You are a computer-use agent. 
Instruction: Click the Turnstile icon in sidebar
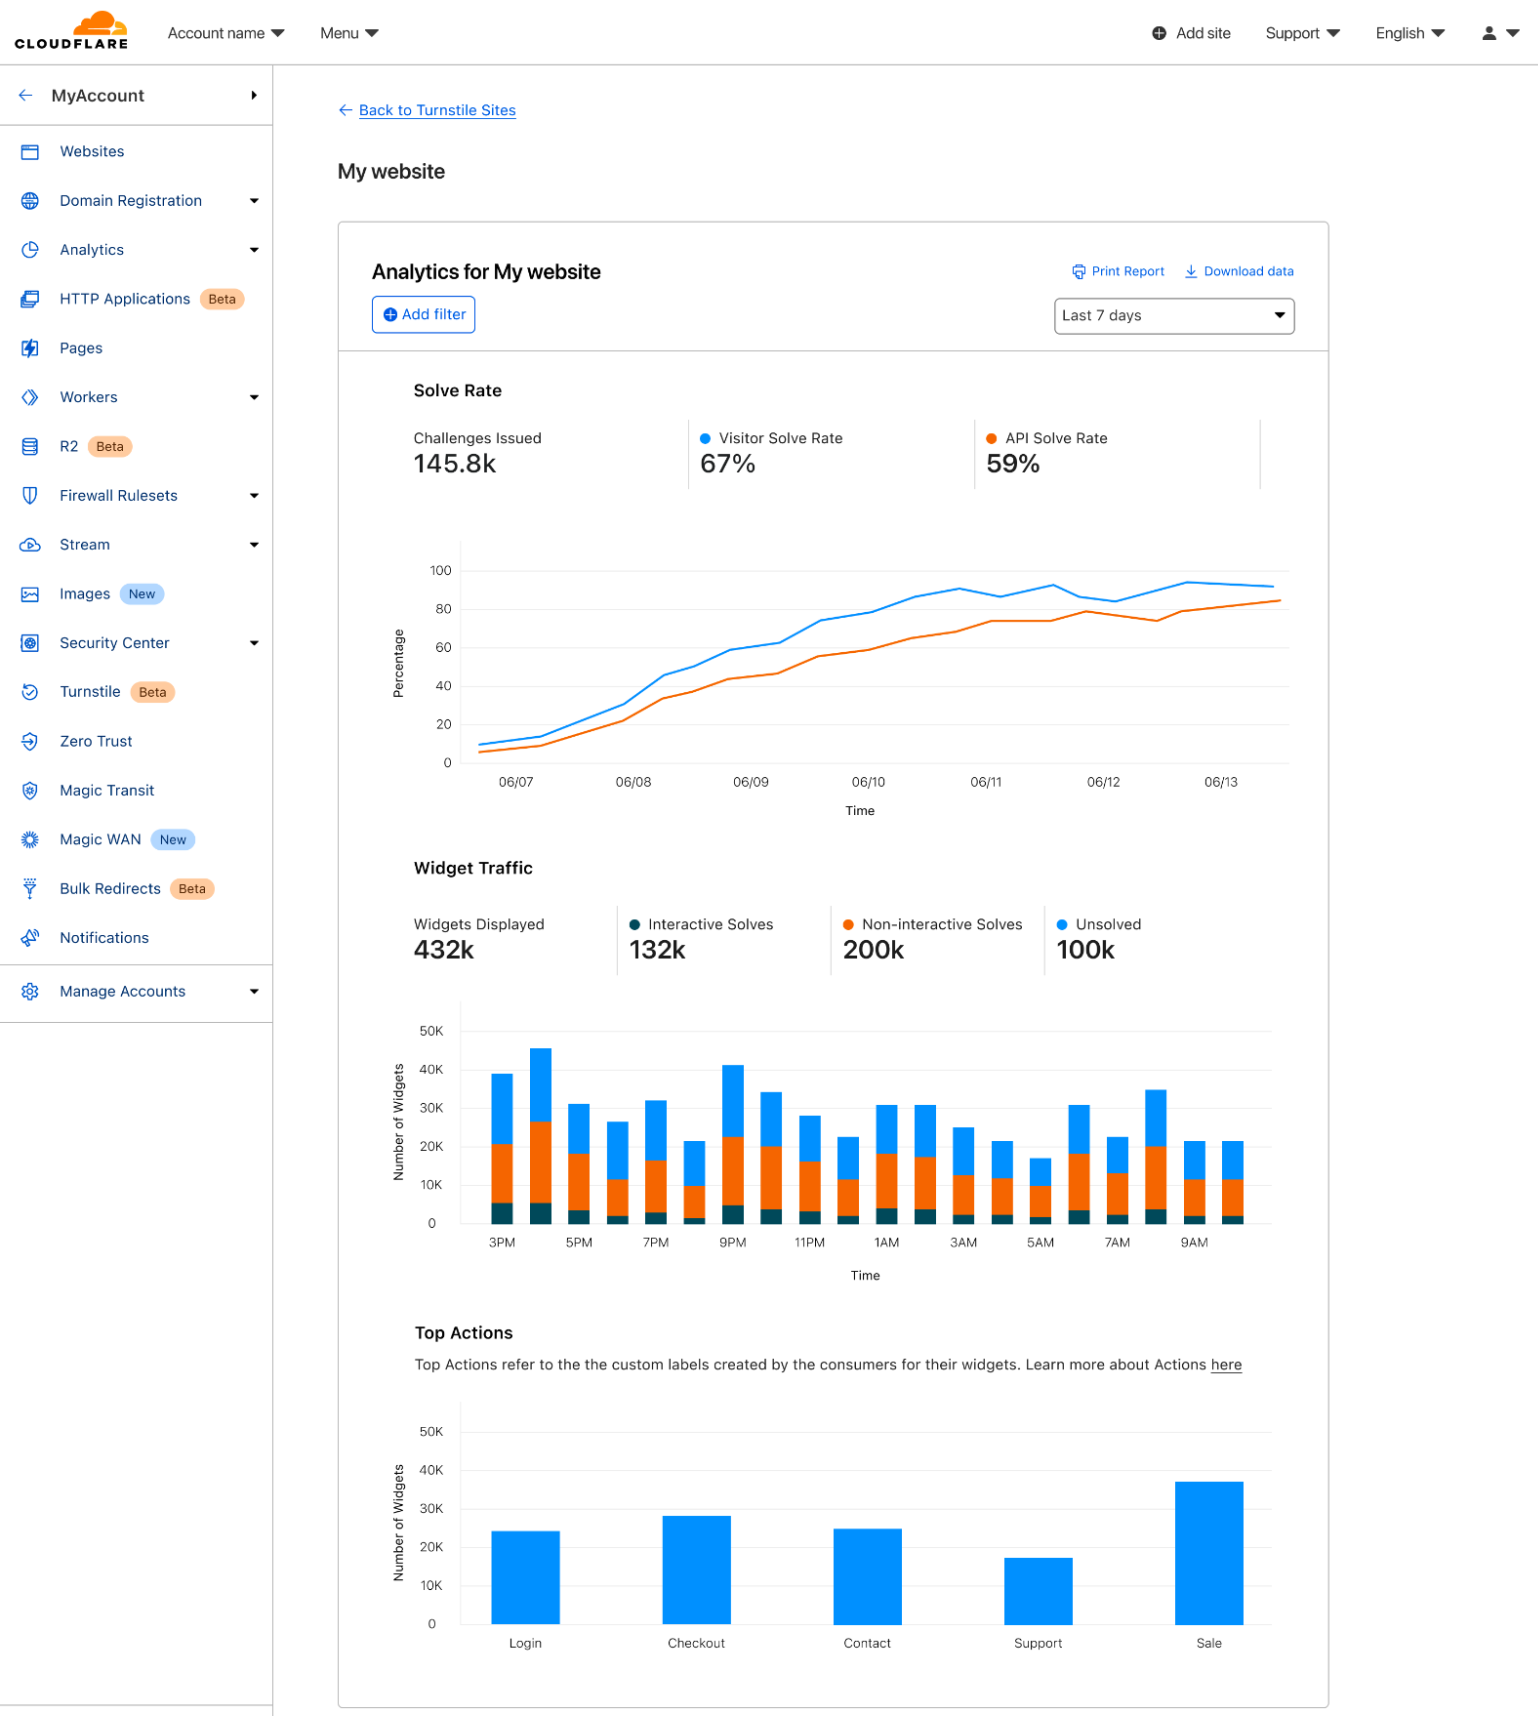30,692
